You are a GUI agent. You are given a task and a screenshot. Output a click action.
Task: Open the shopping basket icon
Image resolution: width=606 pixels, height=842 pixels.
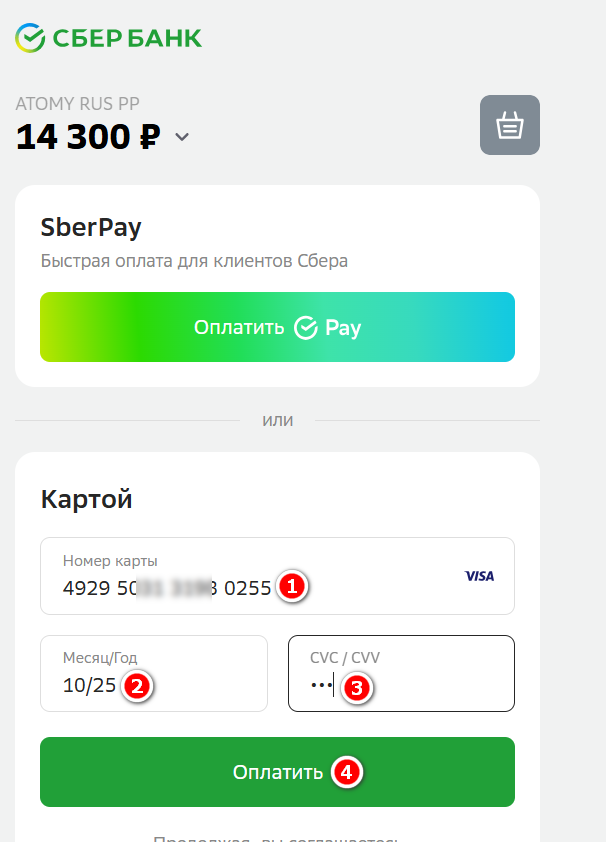tap(510, 125)
